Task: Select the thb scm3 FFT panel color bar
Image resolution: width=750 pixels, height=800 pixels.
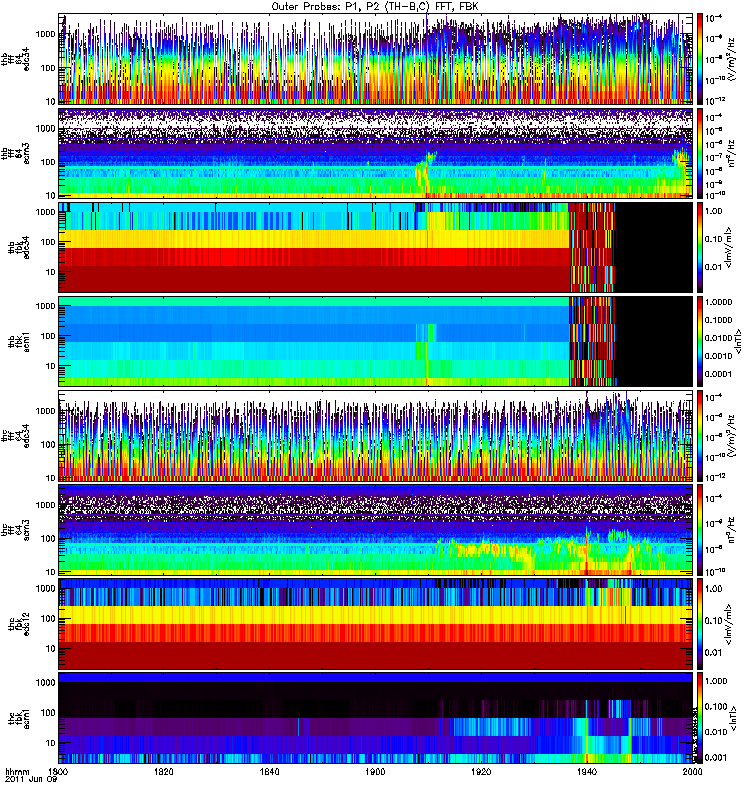Action: (701, 153)
